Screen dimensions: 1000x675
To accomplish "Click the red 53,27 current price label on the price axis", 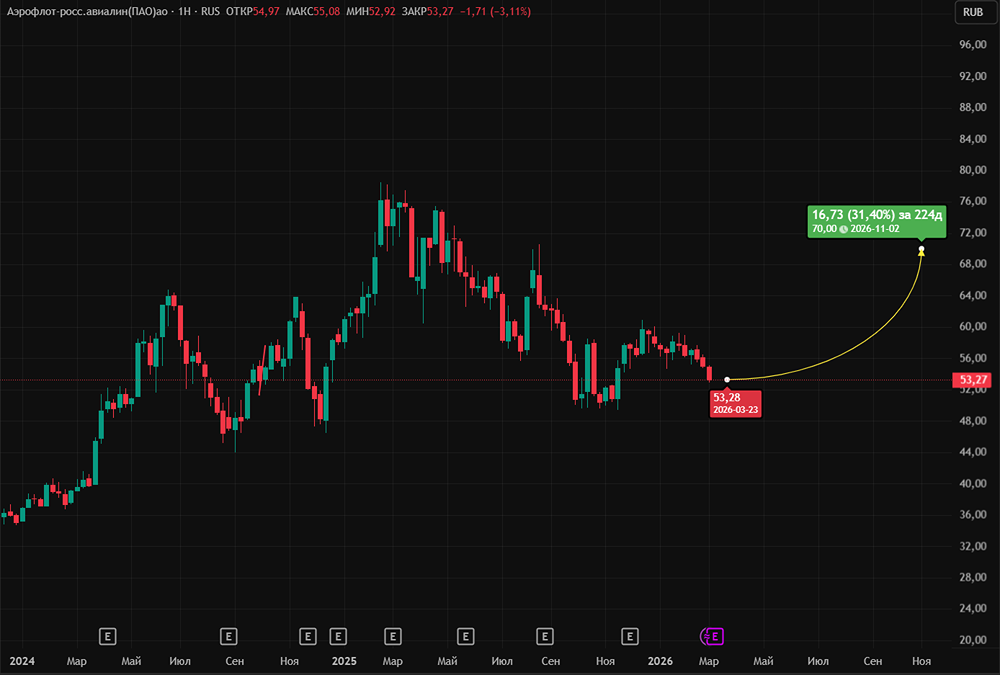I will click(x=973, y=380).
